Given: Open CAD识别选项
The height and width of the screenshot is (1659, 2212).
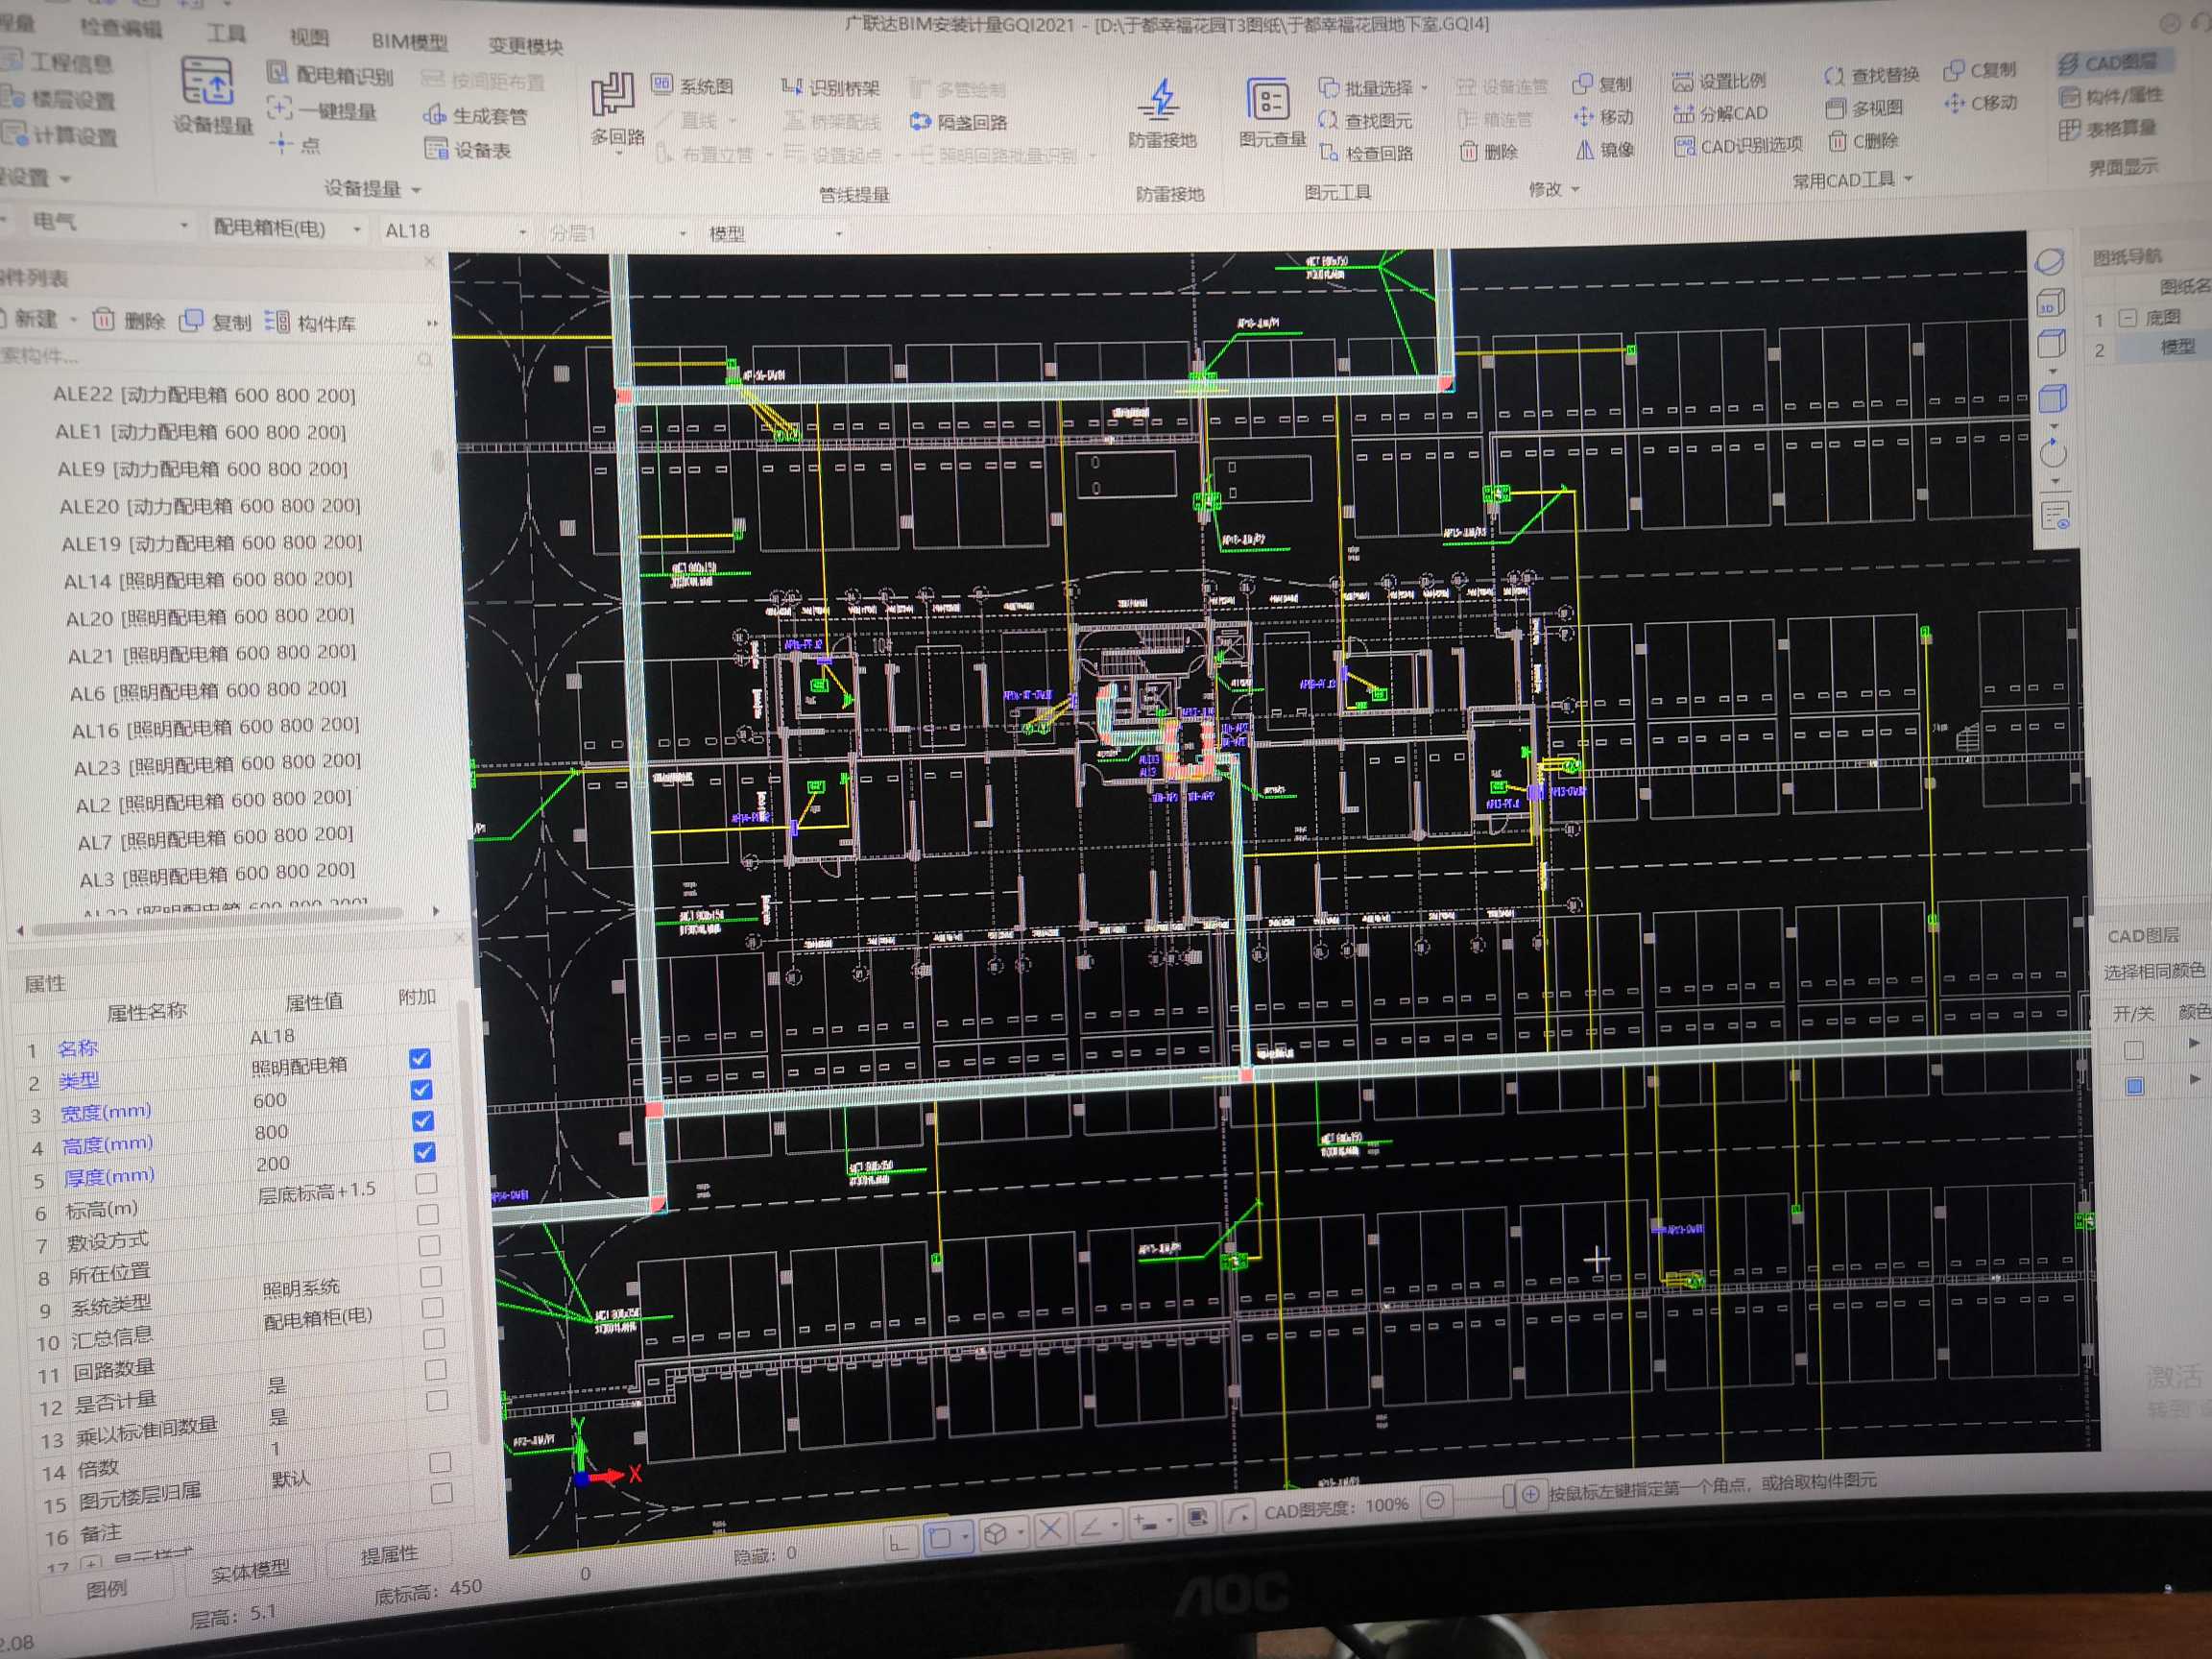Looking at the screenshot, I should pos(1738,146).
